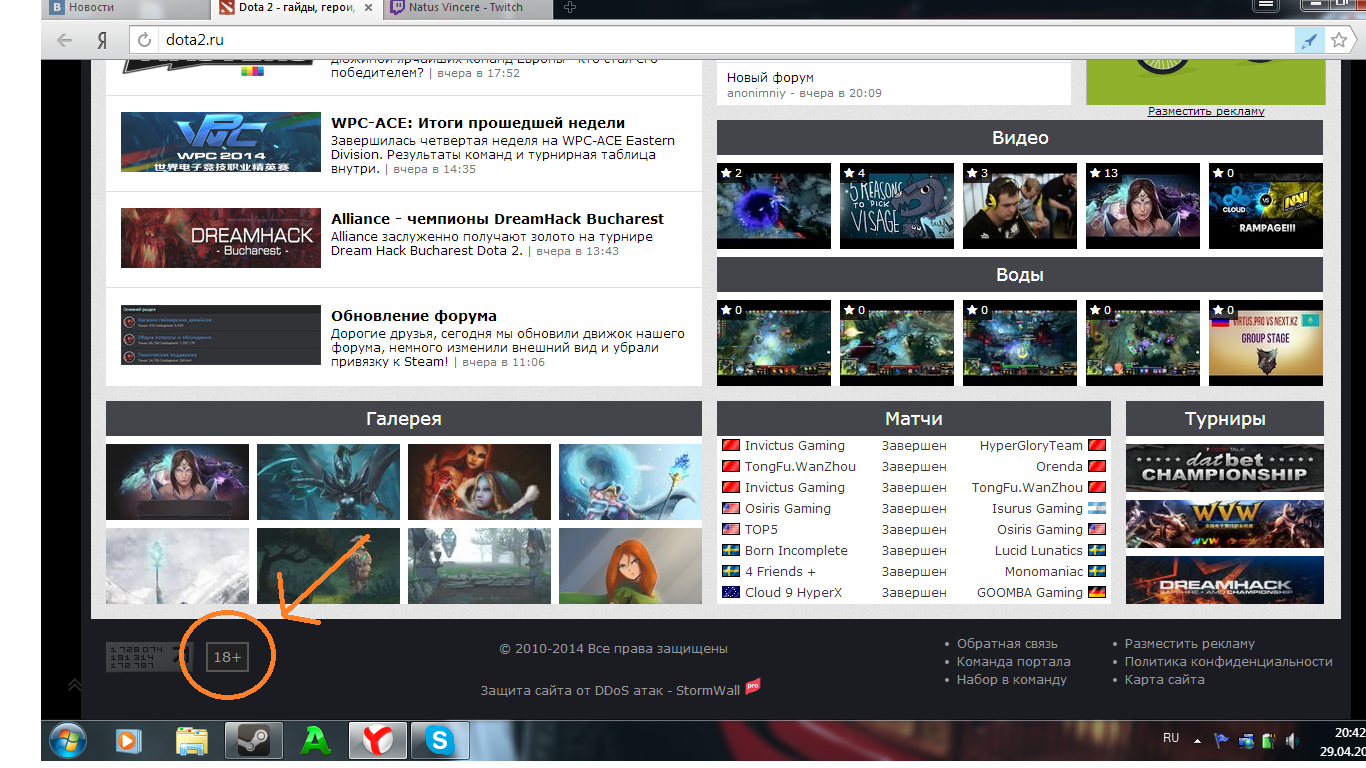The width and height of the screenshot is (1366, 768).
Task: Go back with the browser back arrow
Action: [x=65, y=41]
